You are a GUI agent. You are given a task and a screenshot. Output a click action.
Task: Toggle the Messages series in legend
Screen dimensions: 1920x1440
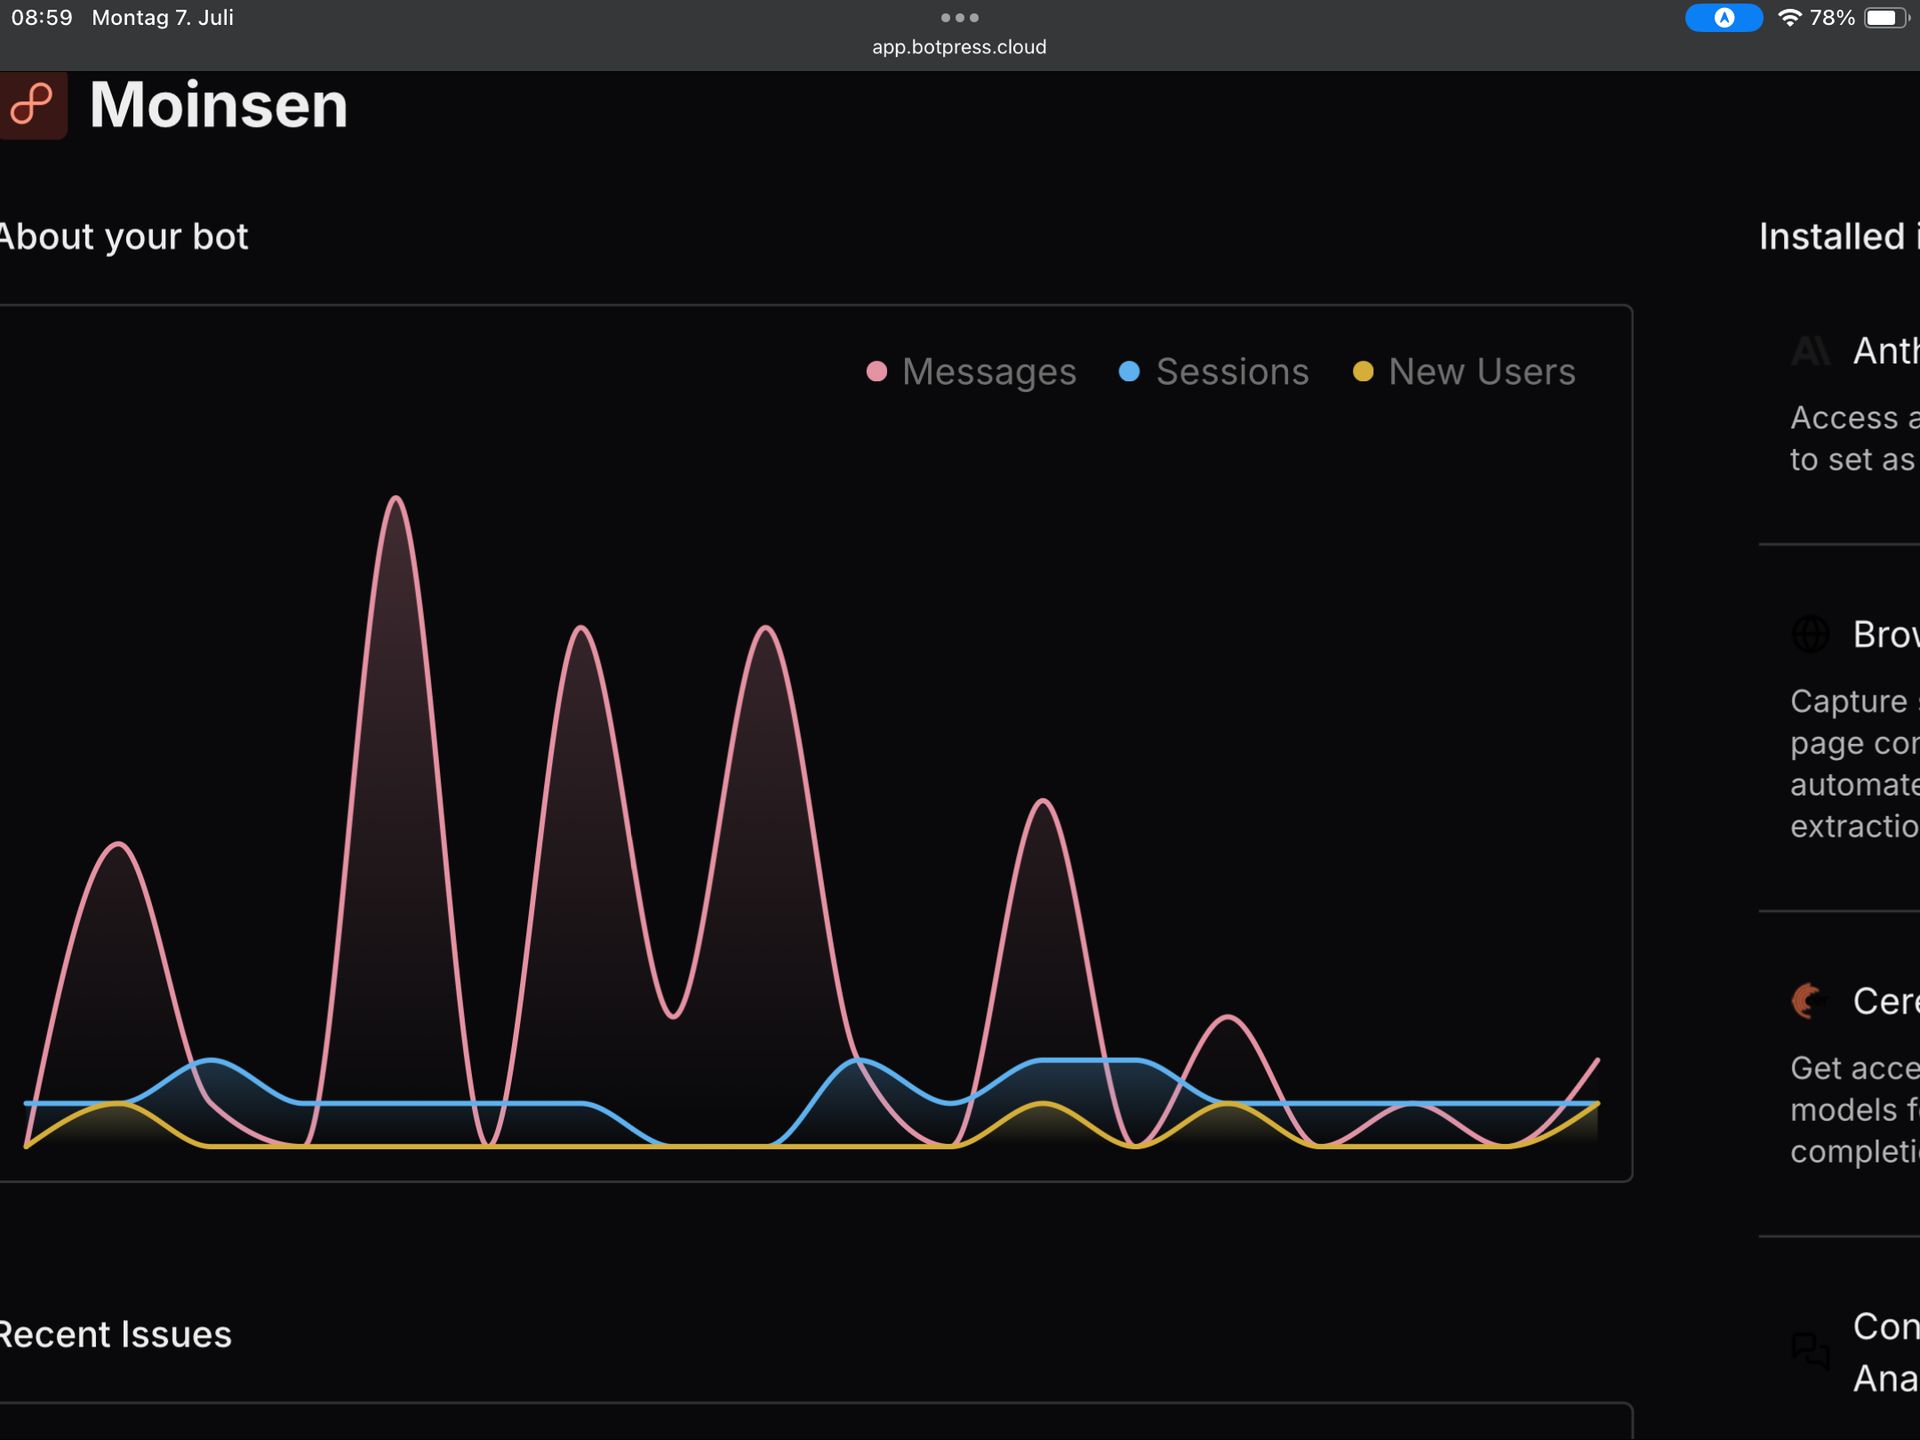click(x=988, y=372)
